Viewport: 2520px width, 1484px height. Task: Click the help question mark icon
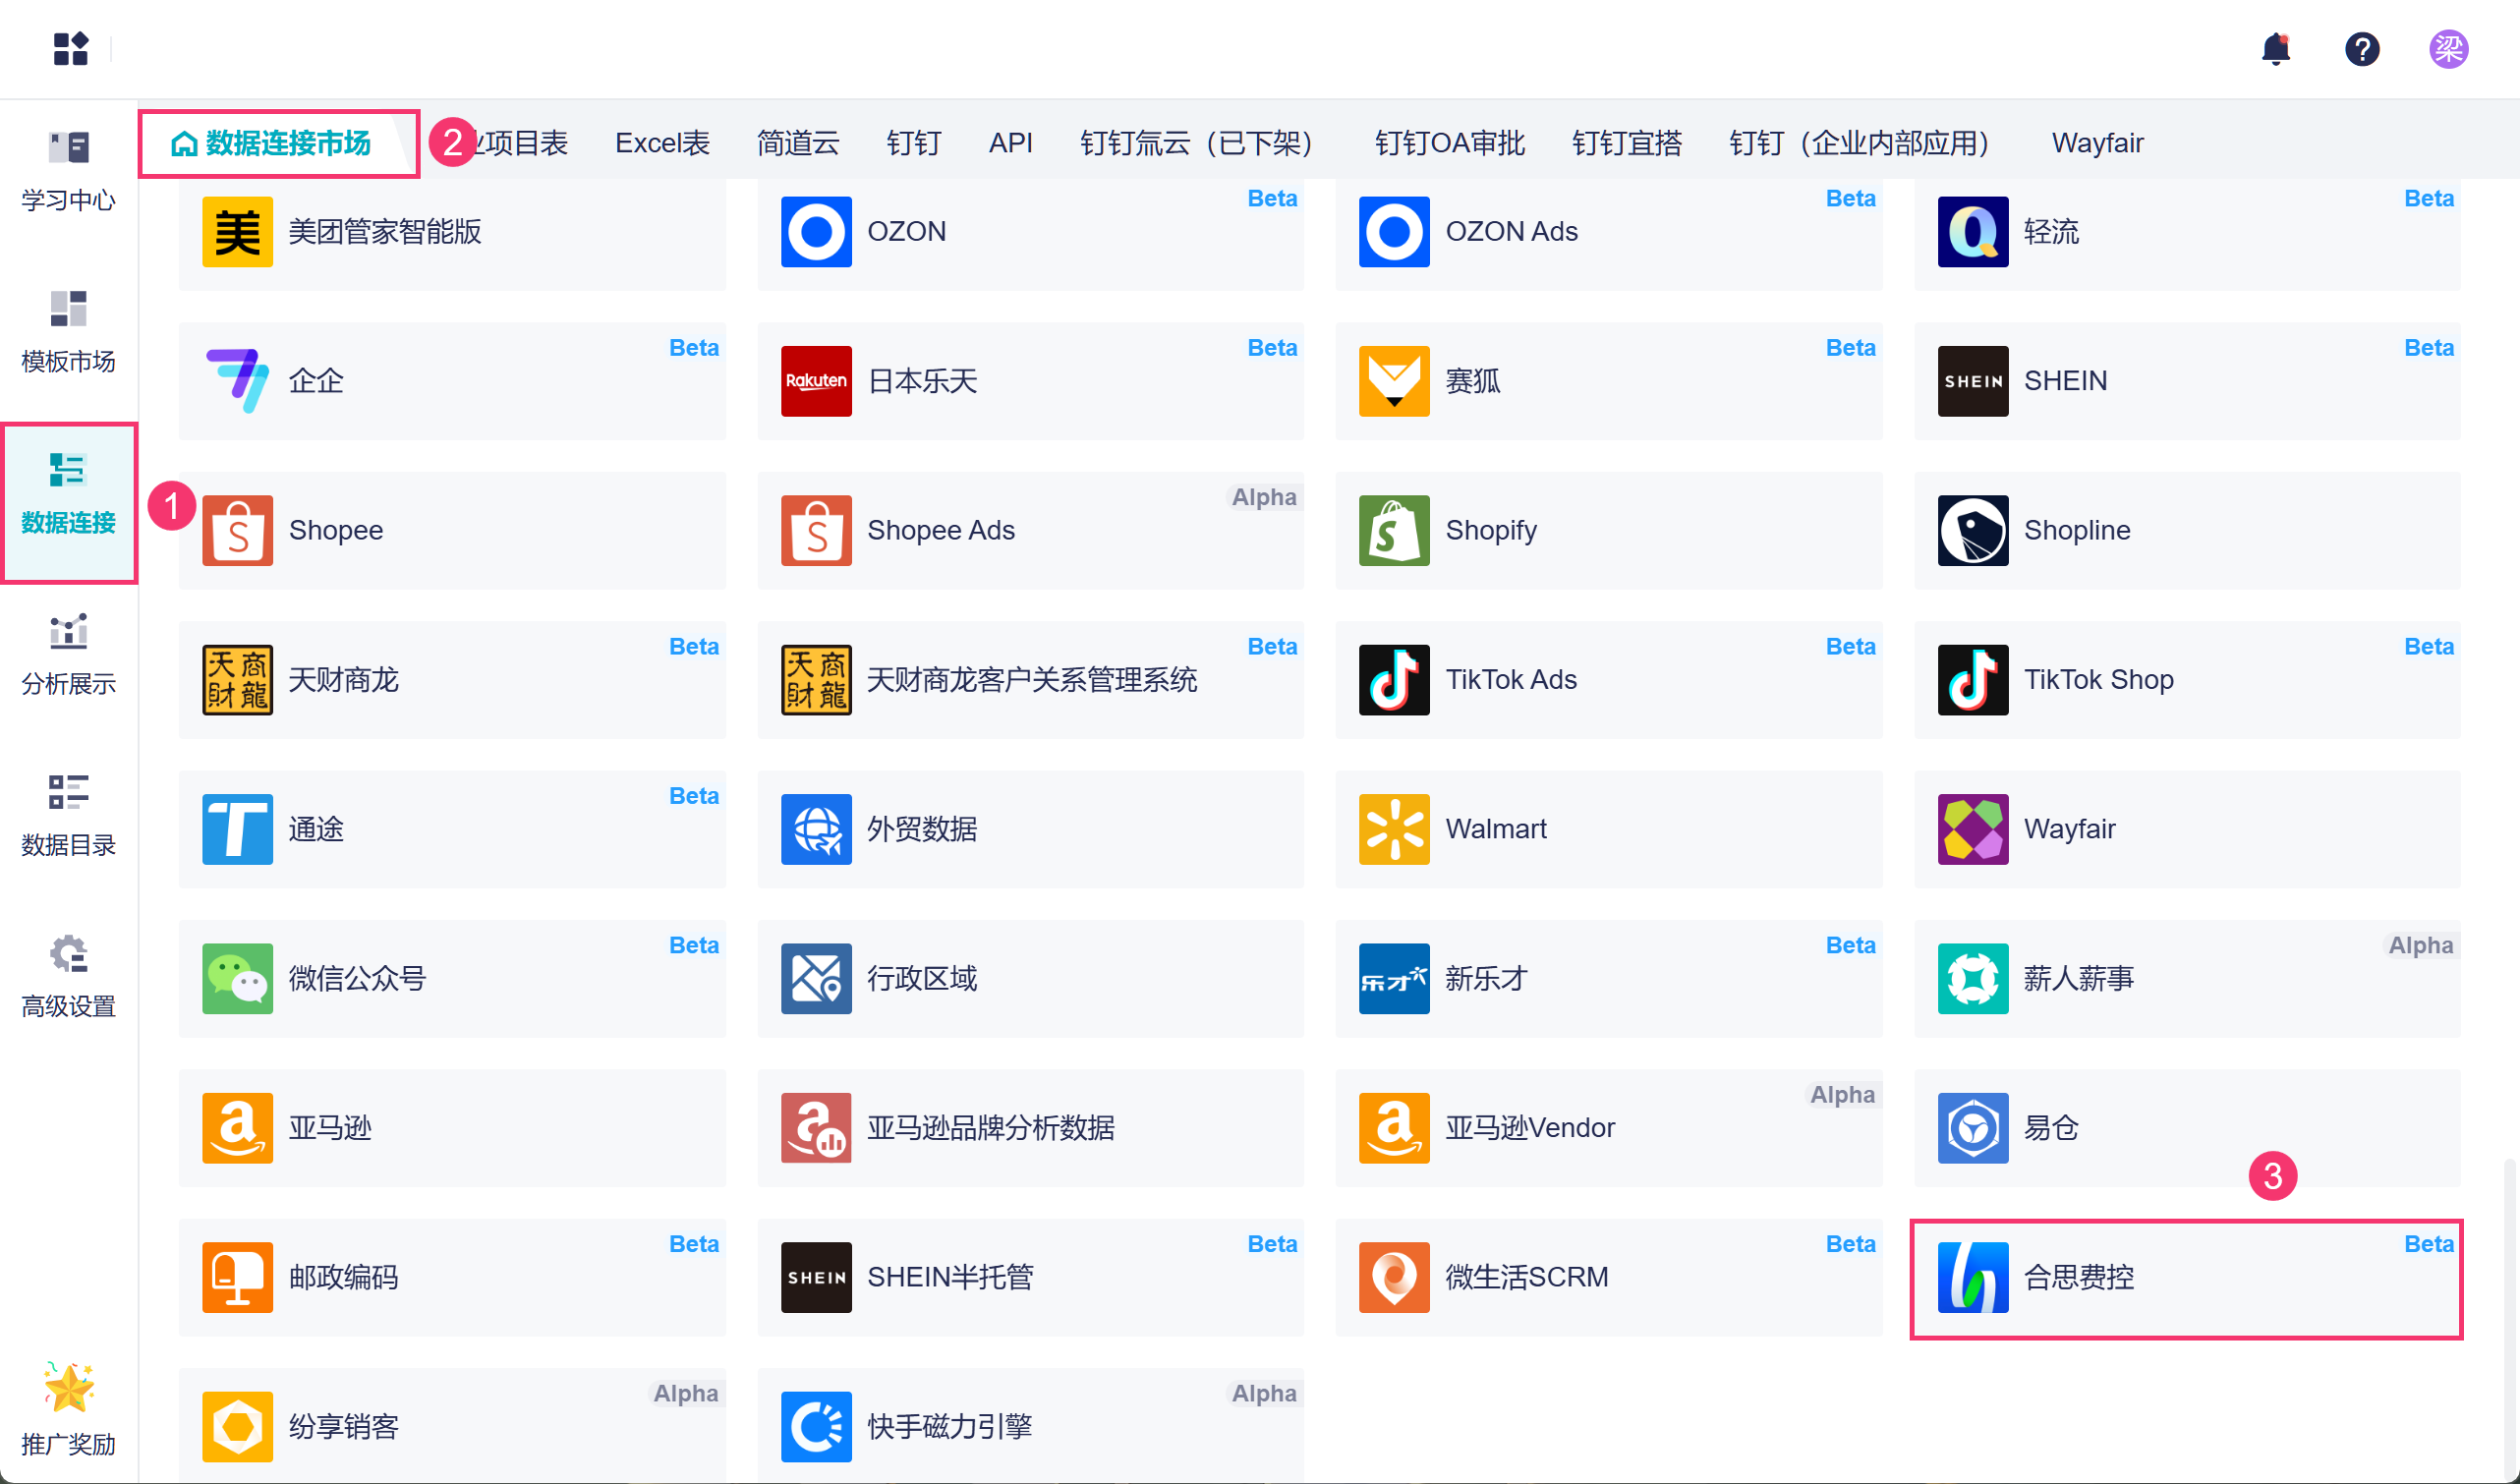pyautogui.click(x=2362, y=49)
